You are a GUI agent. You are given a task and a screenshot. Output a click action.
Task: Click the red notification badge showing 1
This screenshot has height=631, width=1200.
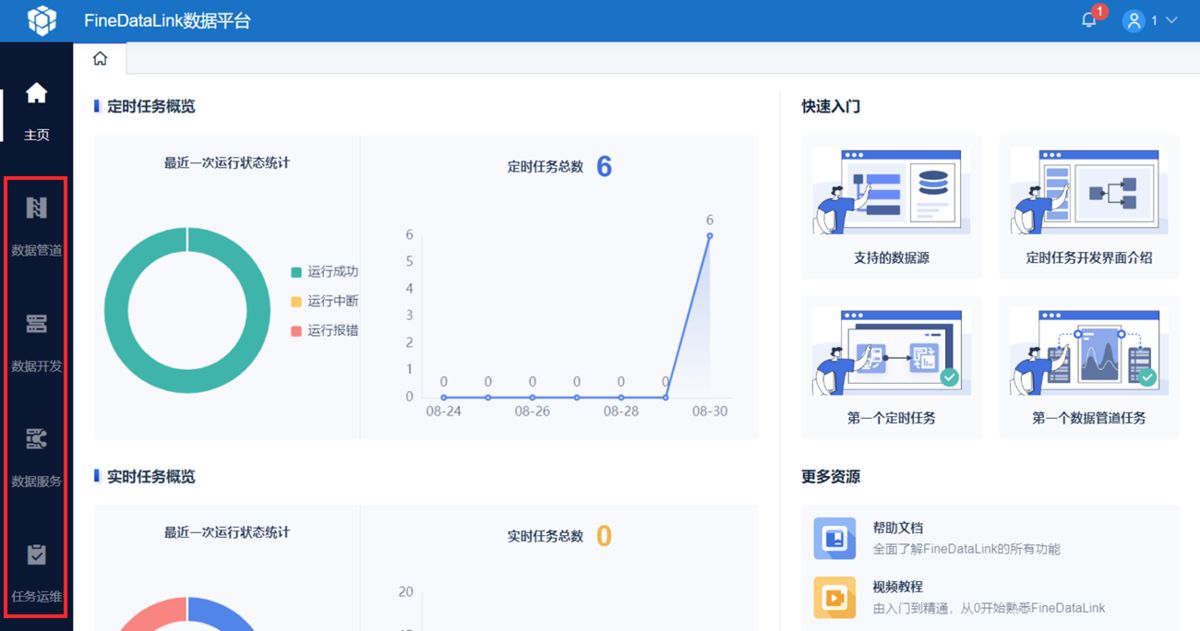point(1100,12)
